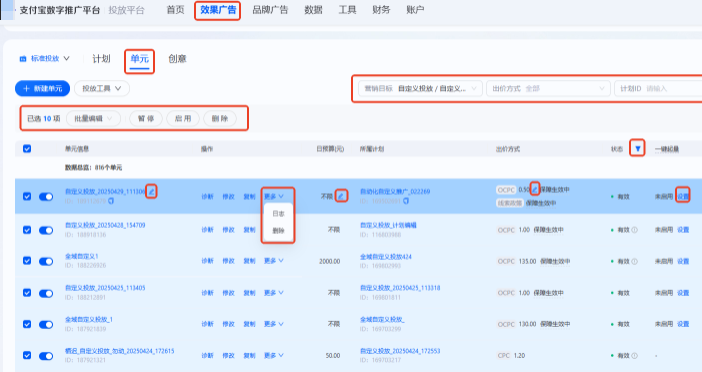Uncheck the 自定义投放_20250425_113405 row checkbox
The height and width of the screenshot is (372, 702).
27,293
